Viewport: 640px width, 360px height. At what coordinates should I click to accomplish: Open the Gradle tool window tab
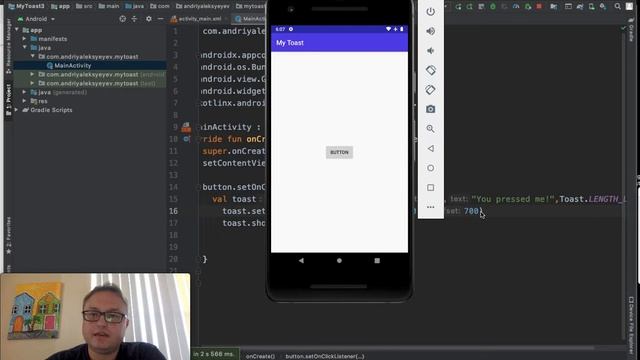coord(631,31)
